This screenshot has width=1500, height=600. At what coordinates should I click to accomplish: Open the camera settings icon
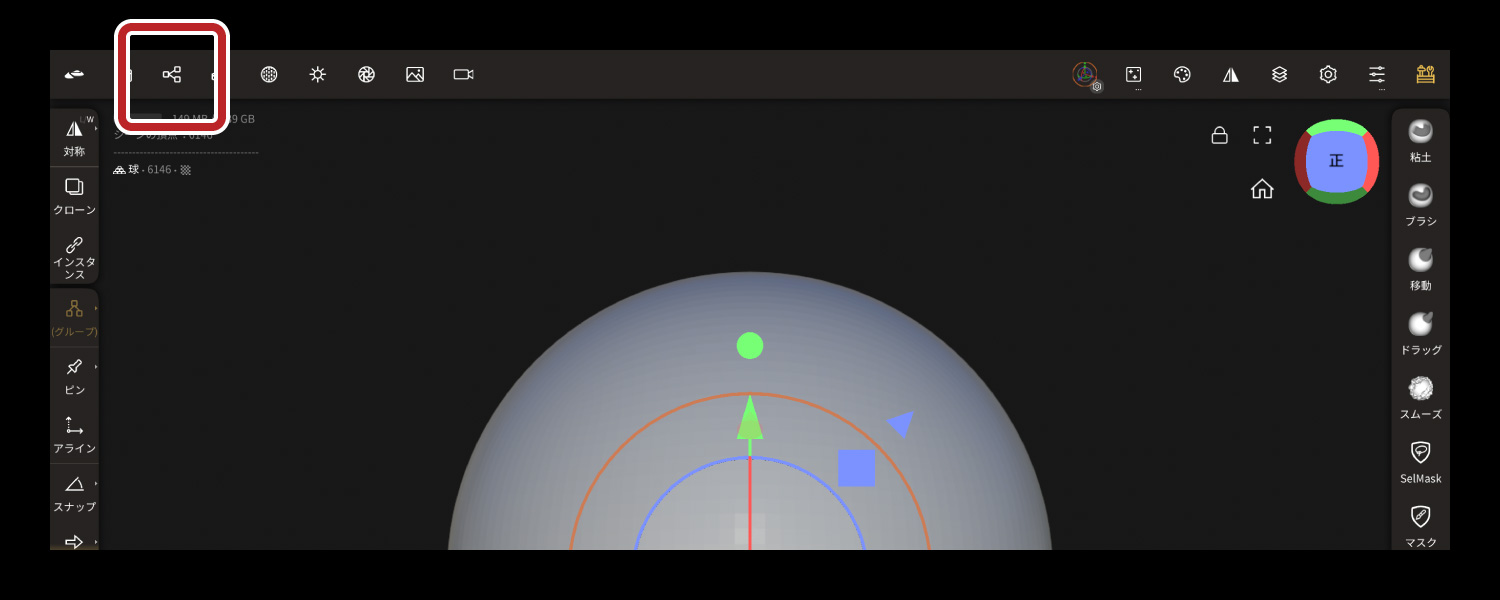coord(463,75)
